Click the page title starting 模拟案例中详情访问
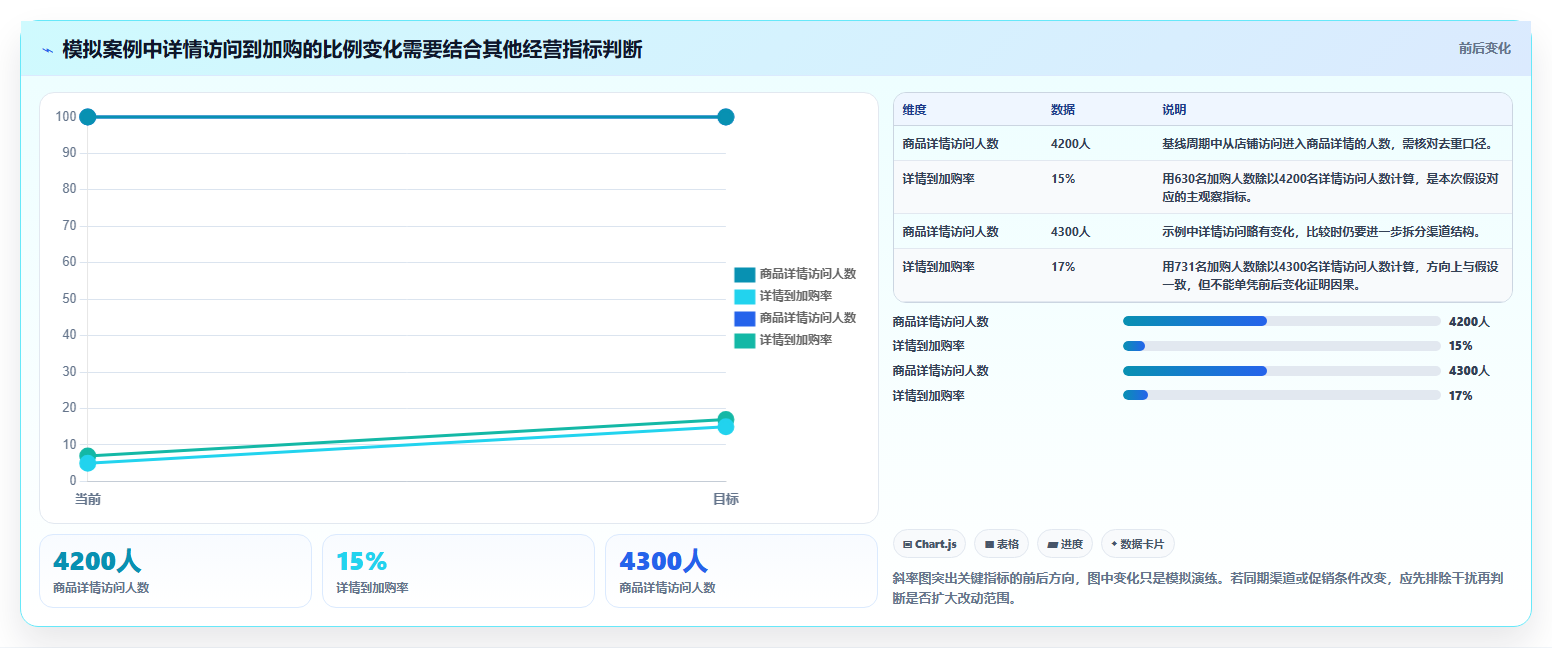Viewport: 1552px width, 648px height. click(352, 49)
